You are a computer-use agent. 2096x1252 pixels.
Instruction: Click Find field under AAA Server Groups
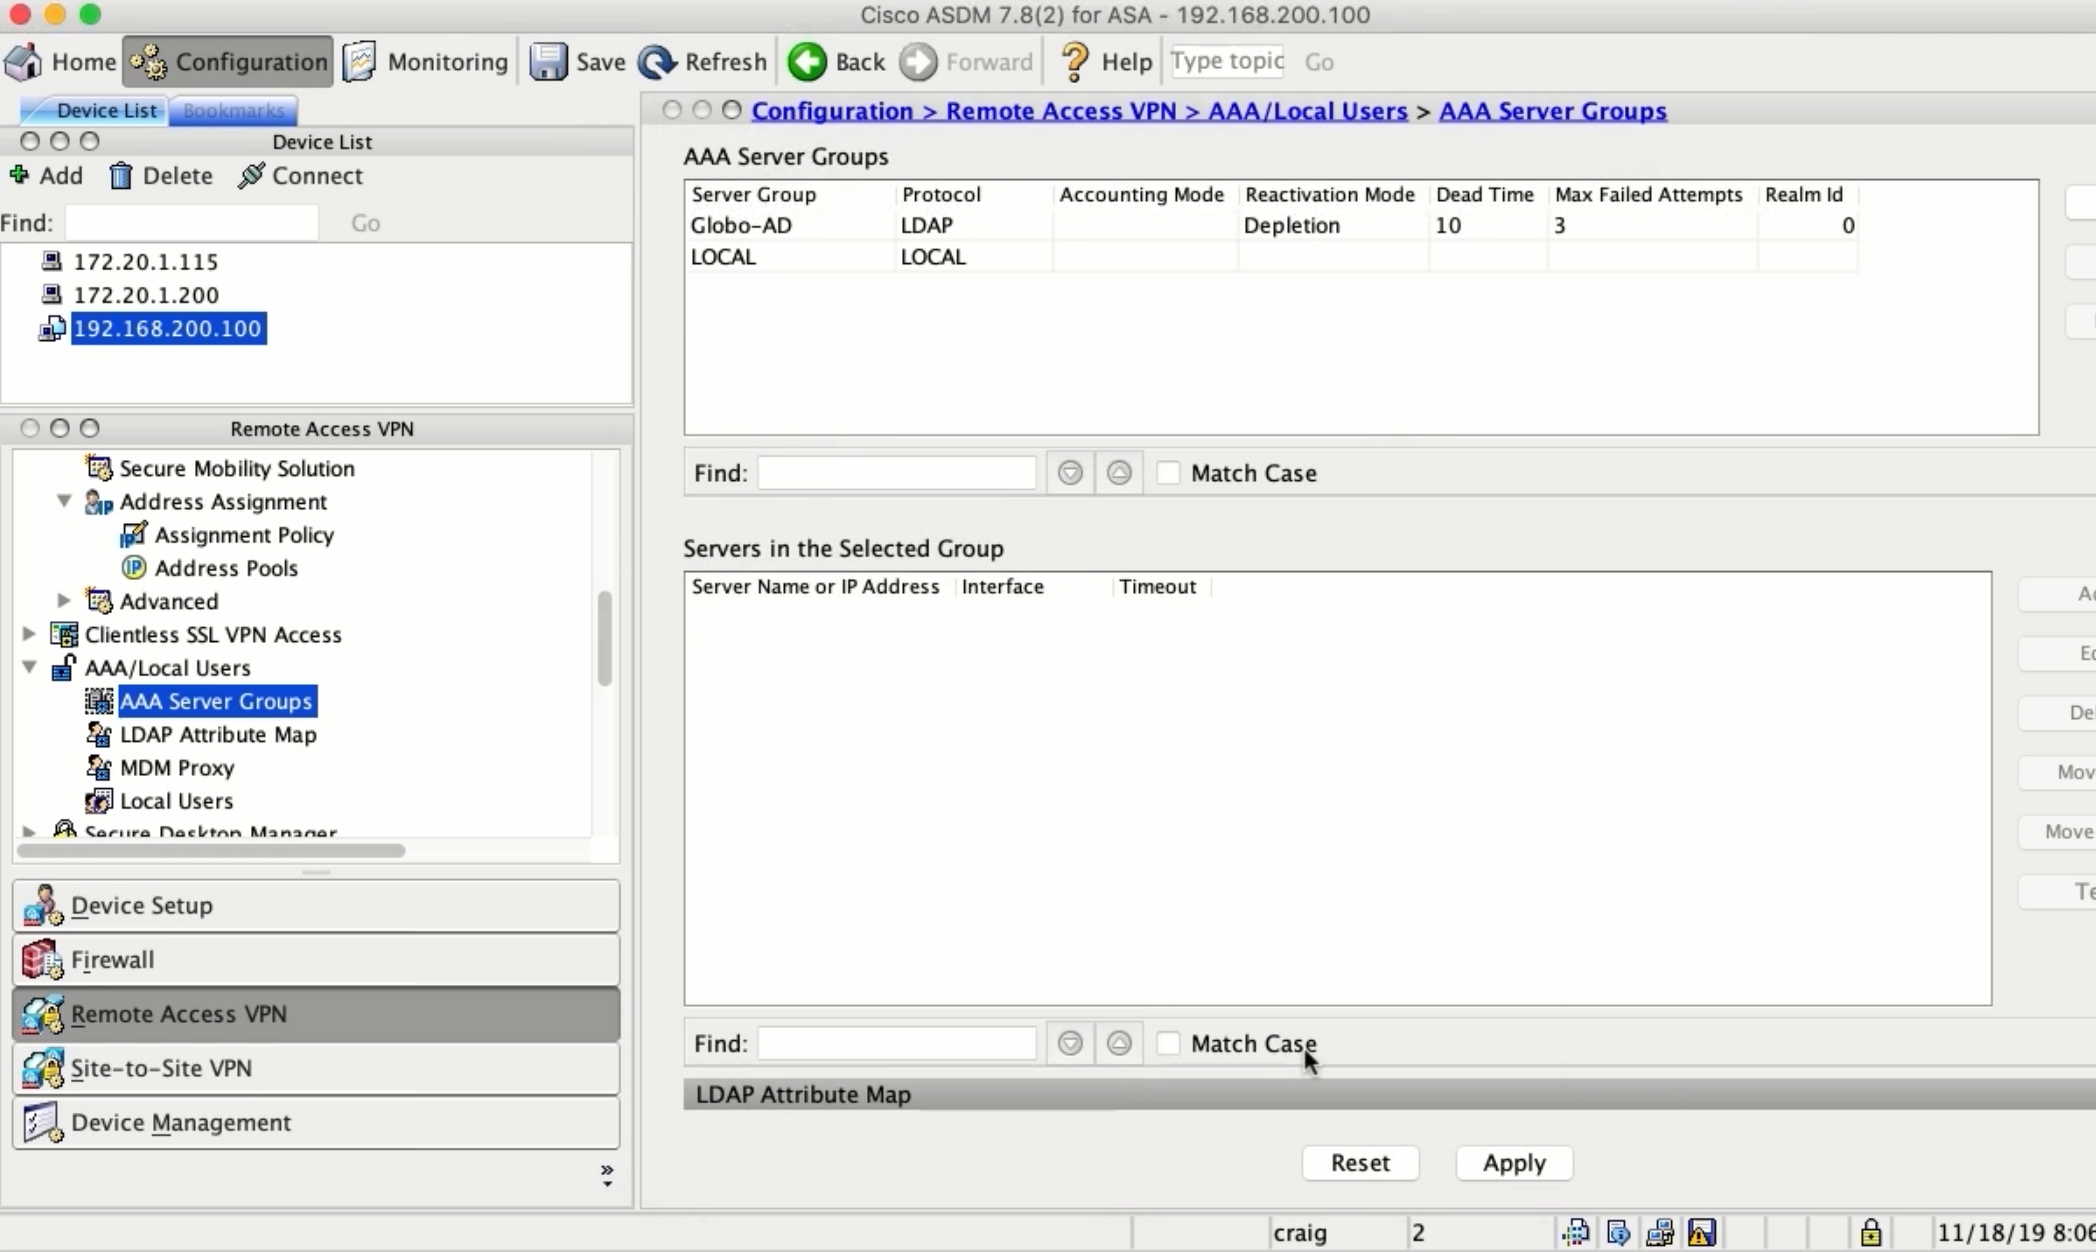[x=897, y=473]
